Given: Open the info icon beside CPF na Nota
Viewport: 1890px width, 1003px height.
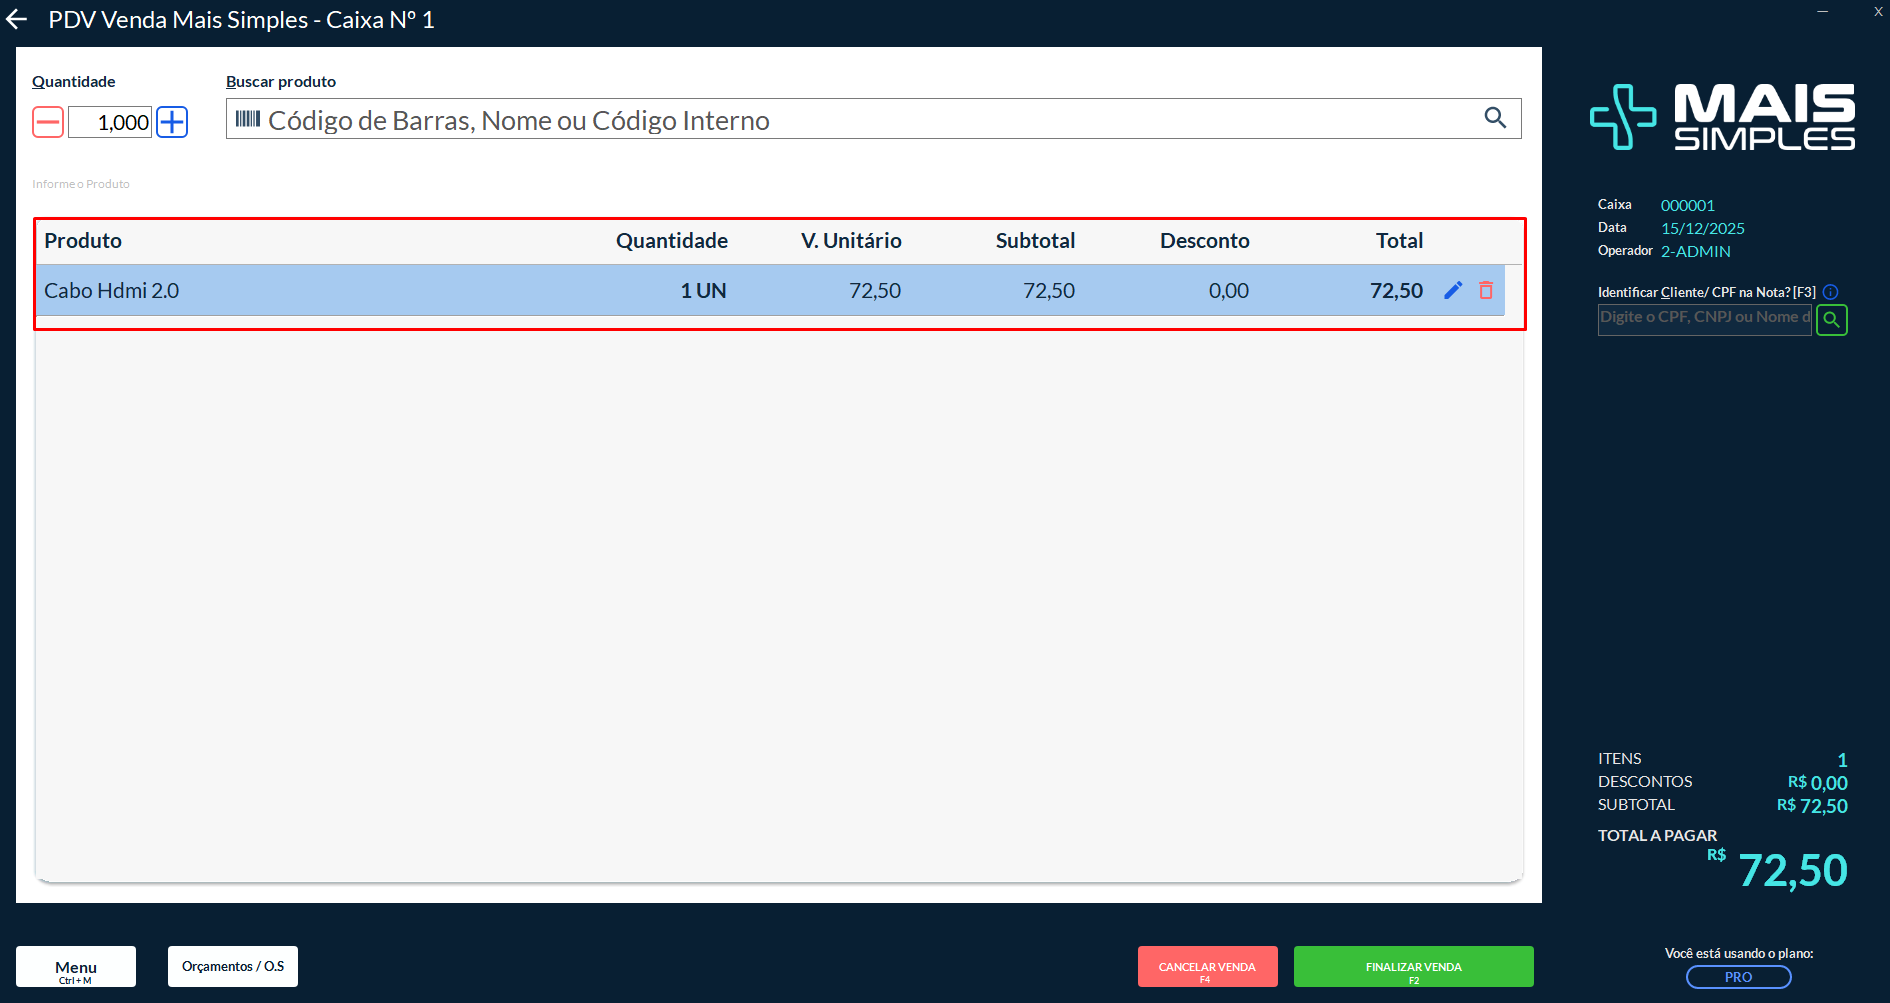Looking at the screenshot, I should (1830, 292).
